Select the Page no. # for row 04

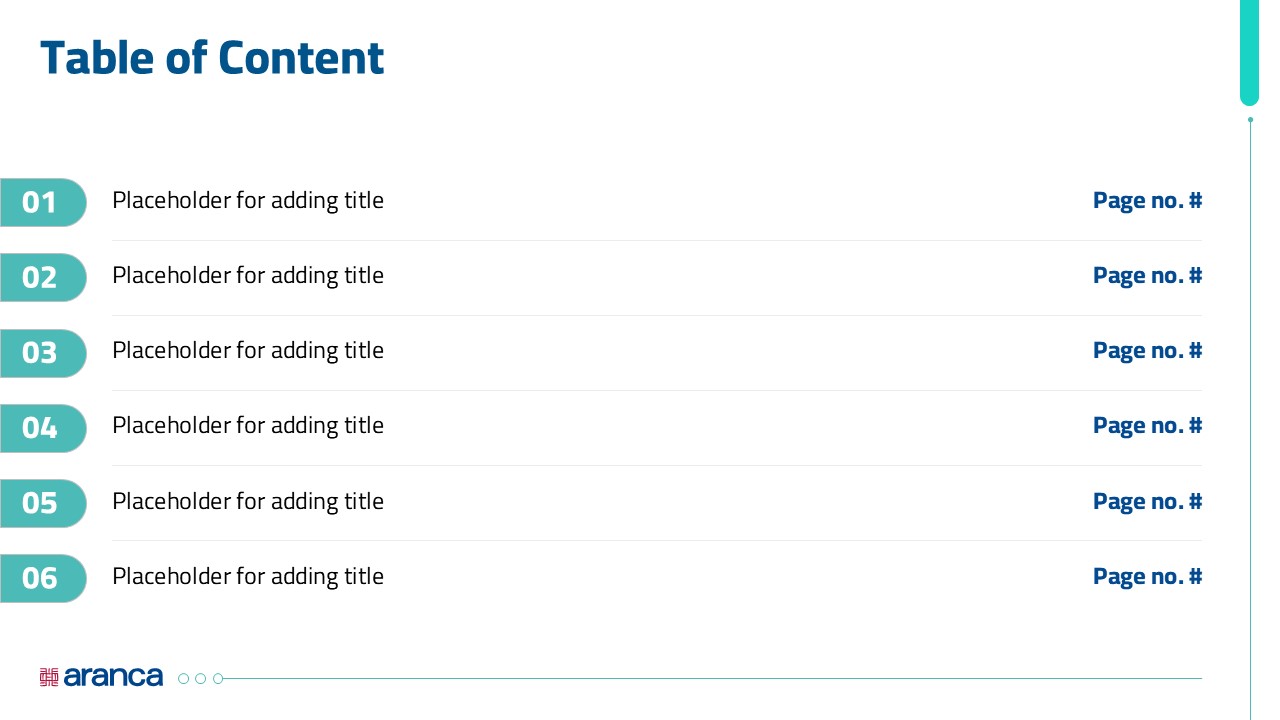tap(1147, 425)
